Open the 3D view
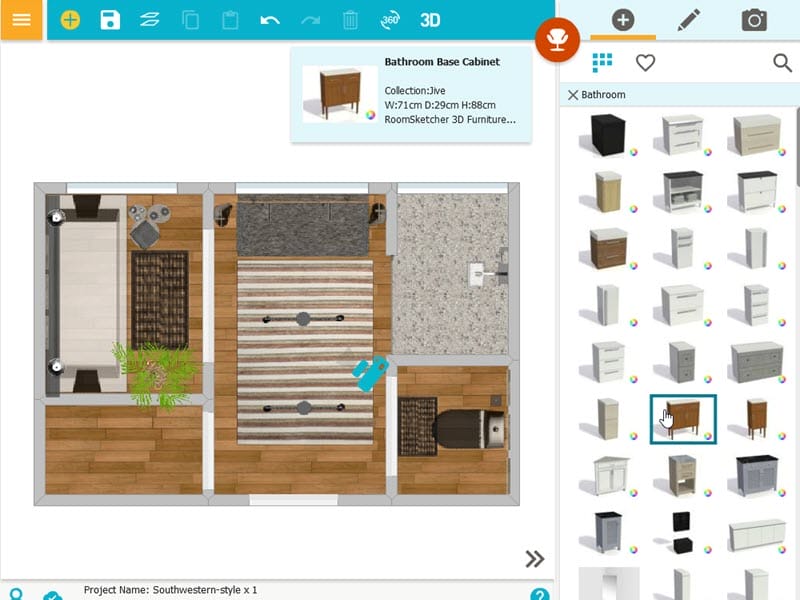800x600 pixels. click(x=430, y=19)
